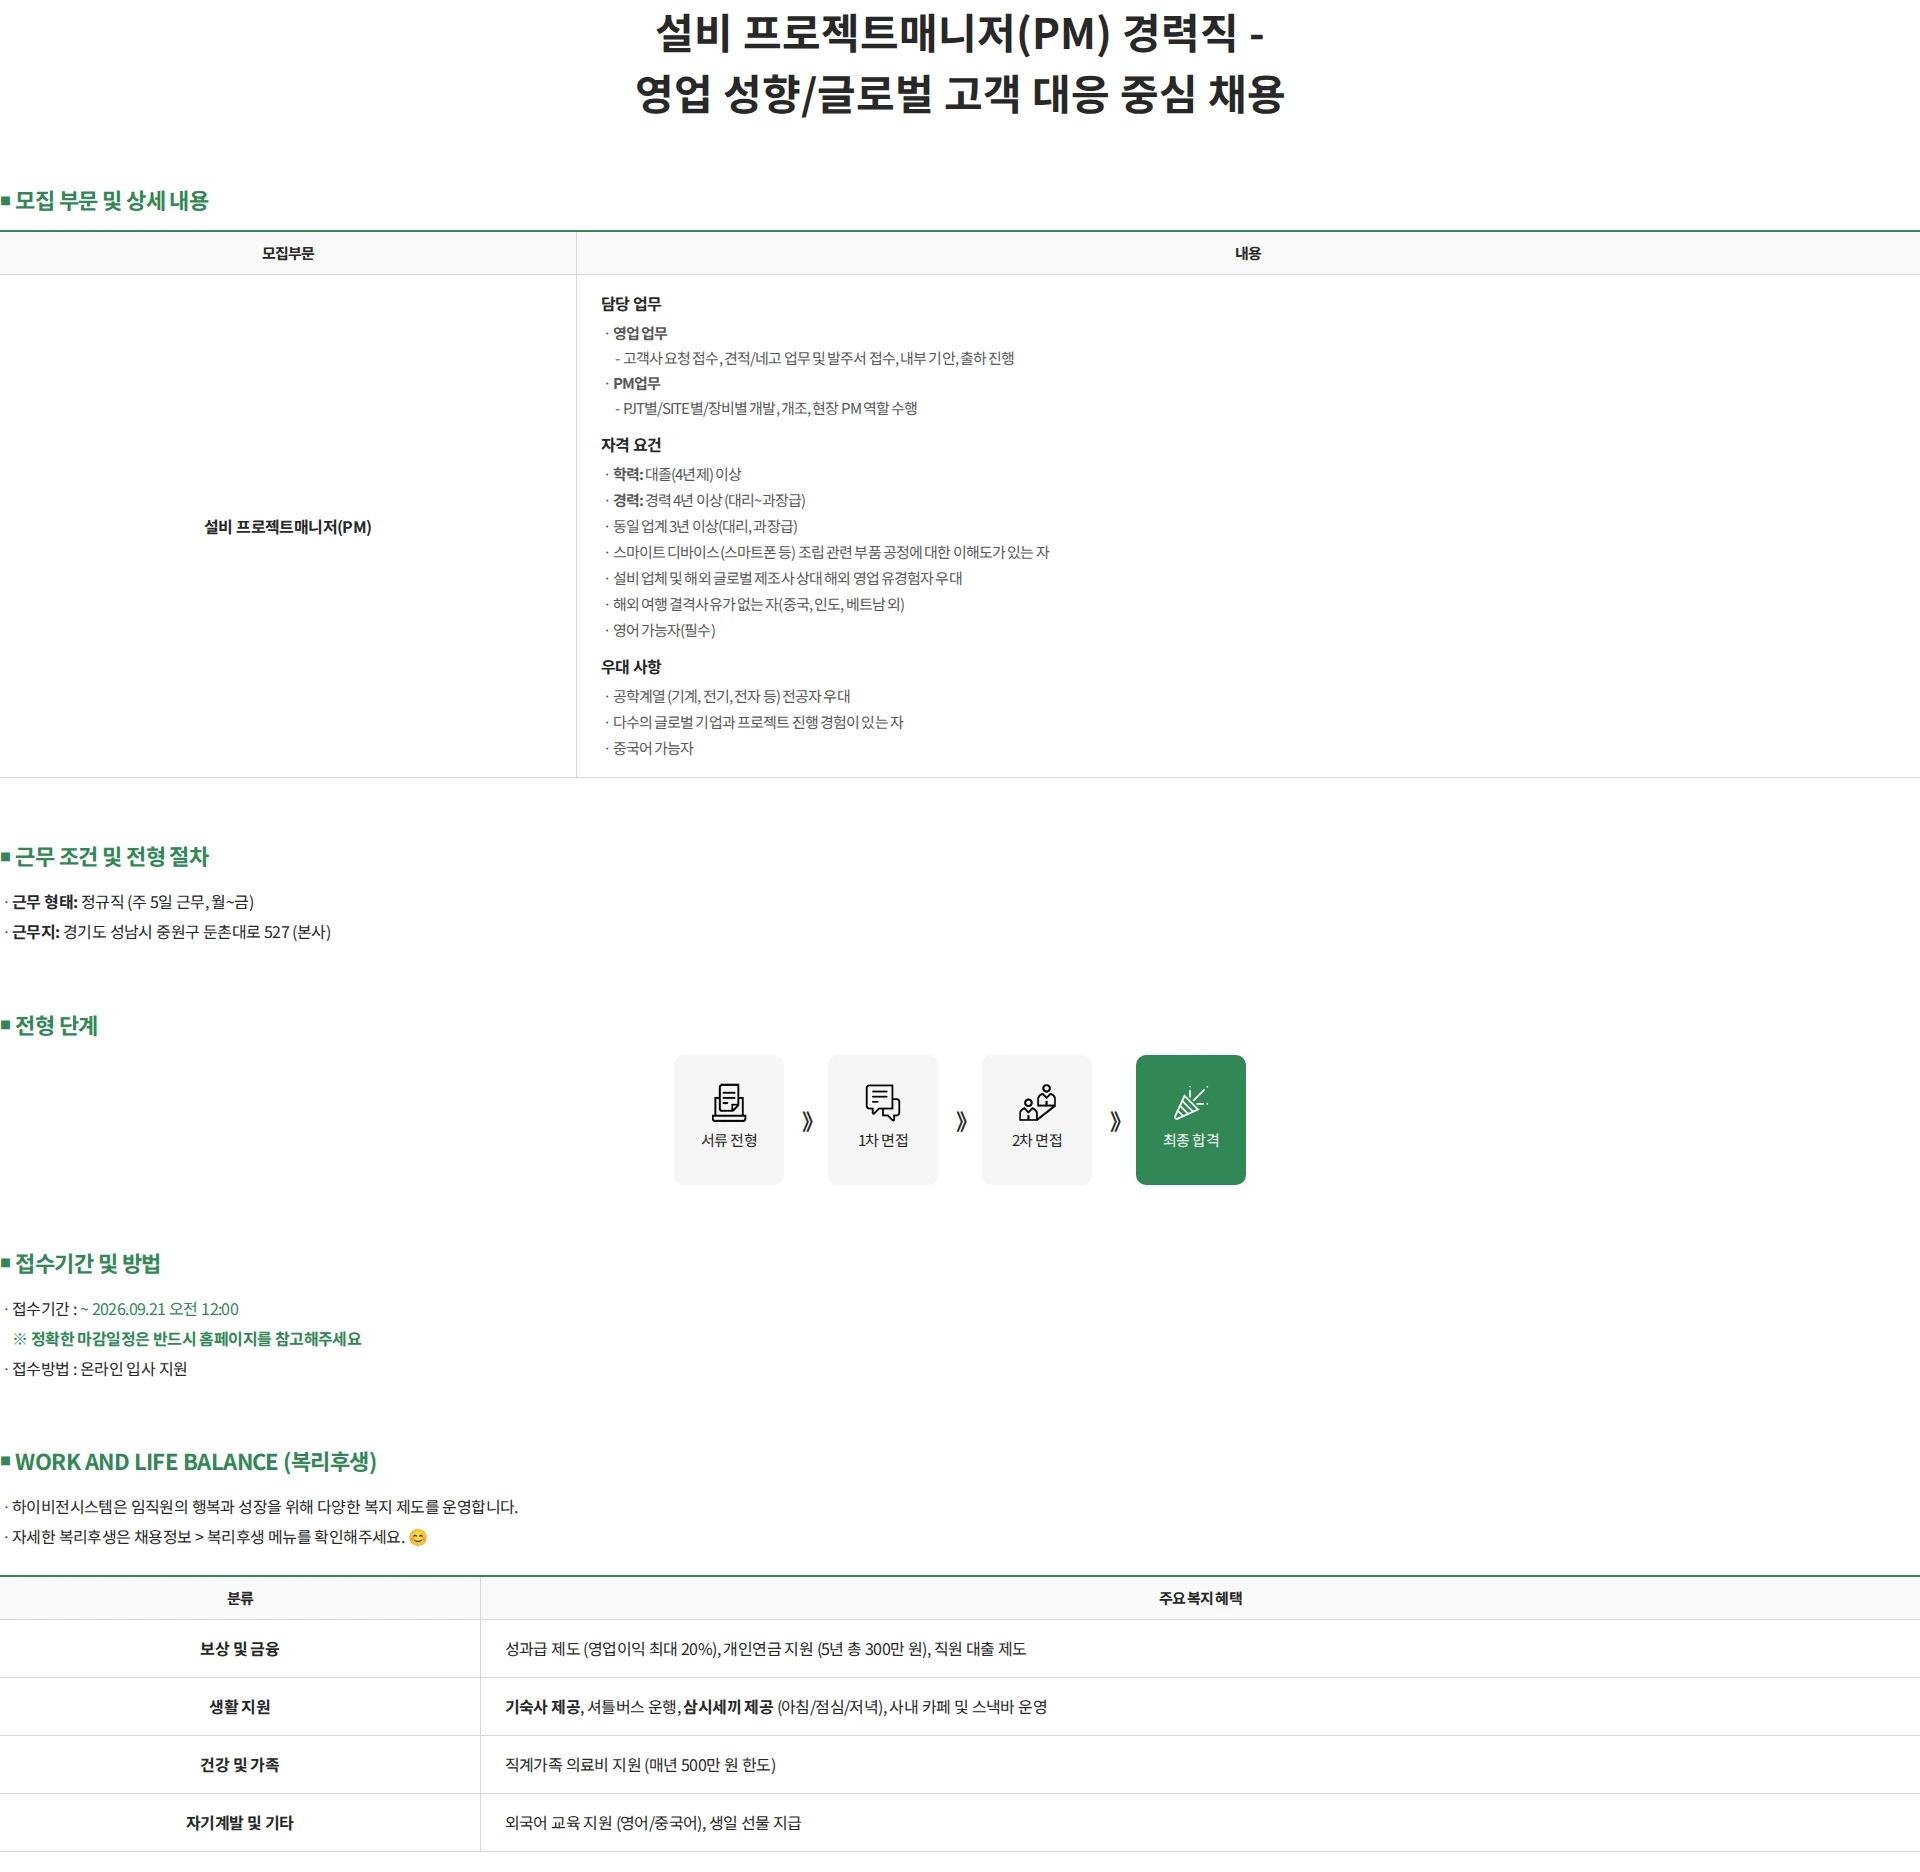The height and width of the screenshot is (1872, 1920).
Task: Select the 2차 면접 step label
Action: point(1037,1140)
